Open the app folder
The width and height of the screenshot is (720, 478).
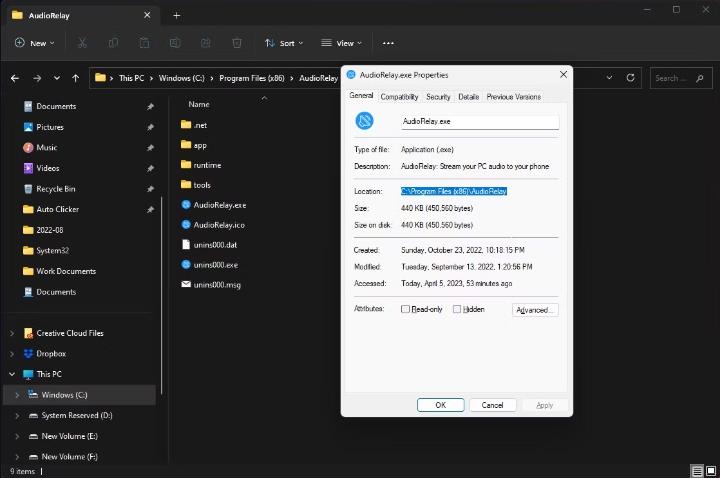tap(194, 145)
